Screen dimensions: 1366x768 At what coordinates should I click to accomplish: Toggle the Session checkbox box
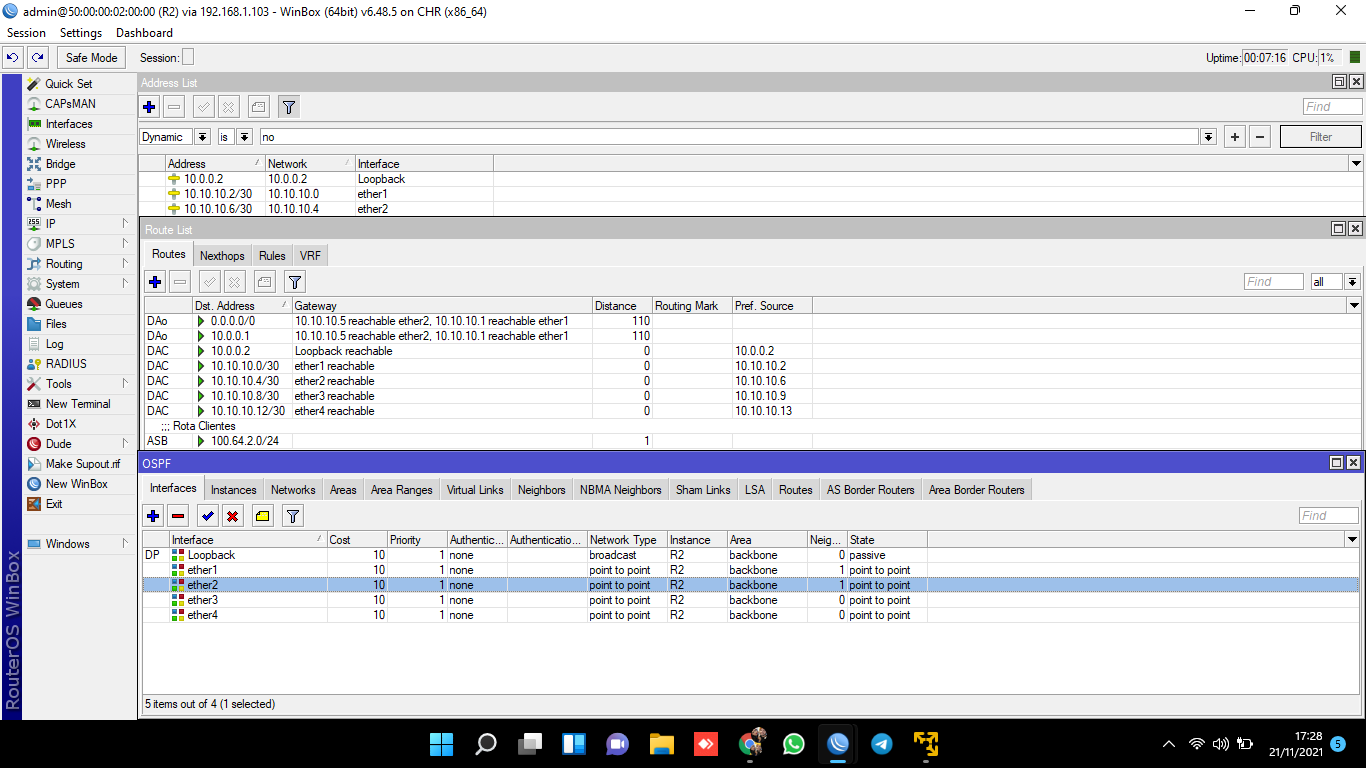[188, 58]
